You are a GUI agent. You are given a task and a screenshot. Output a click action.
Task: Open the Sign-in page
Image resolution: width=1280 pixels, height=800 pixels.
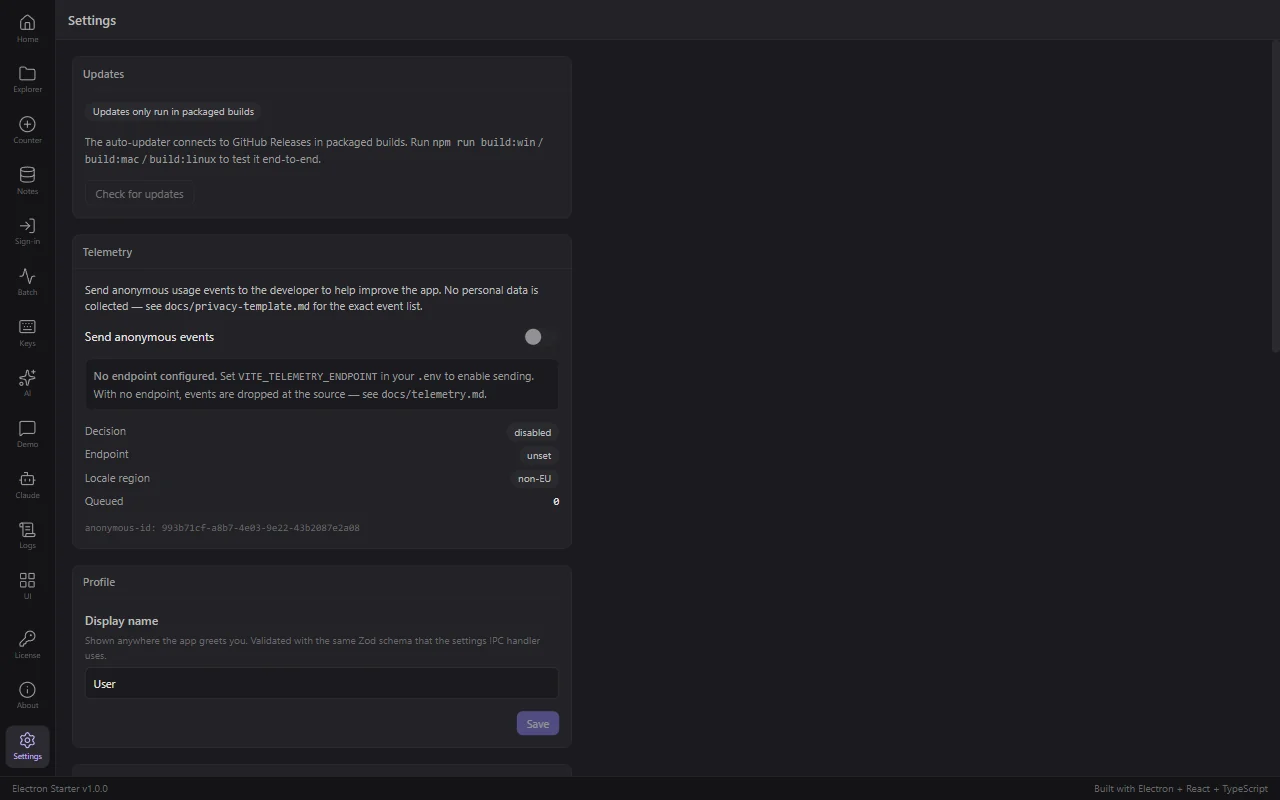[27, 232]
